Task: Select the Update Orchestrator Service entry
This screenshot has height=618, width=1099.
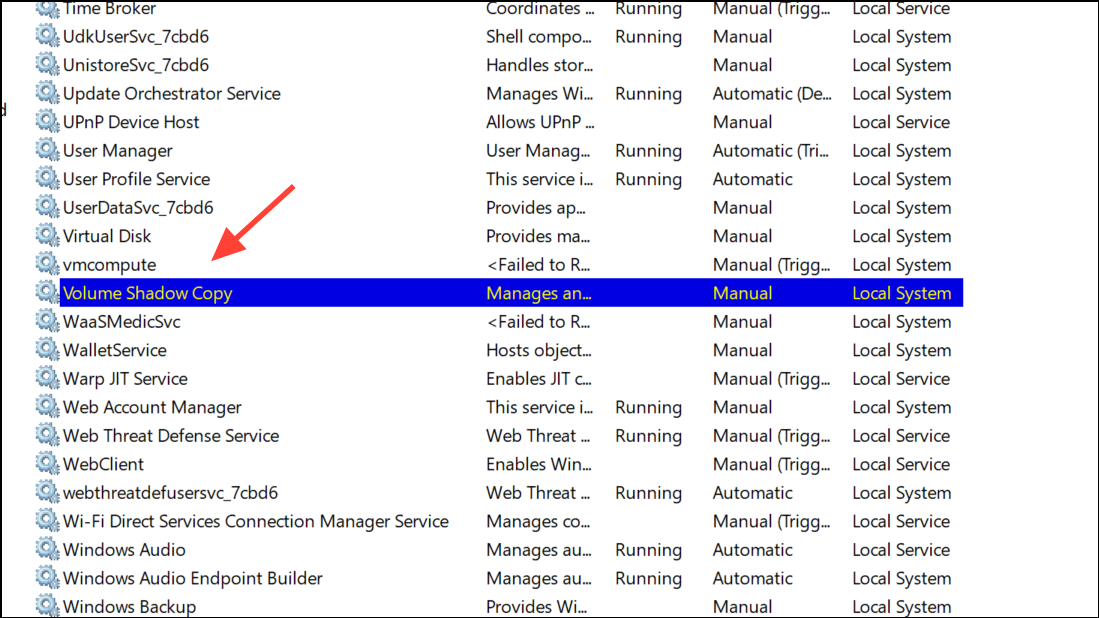Action: pyautogui.click(x=171, y=94)
